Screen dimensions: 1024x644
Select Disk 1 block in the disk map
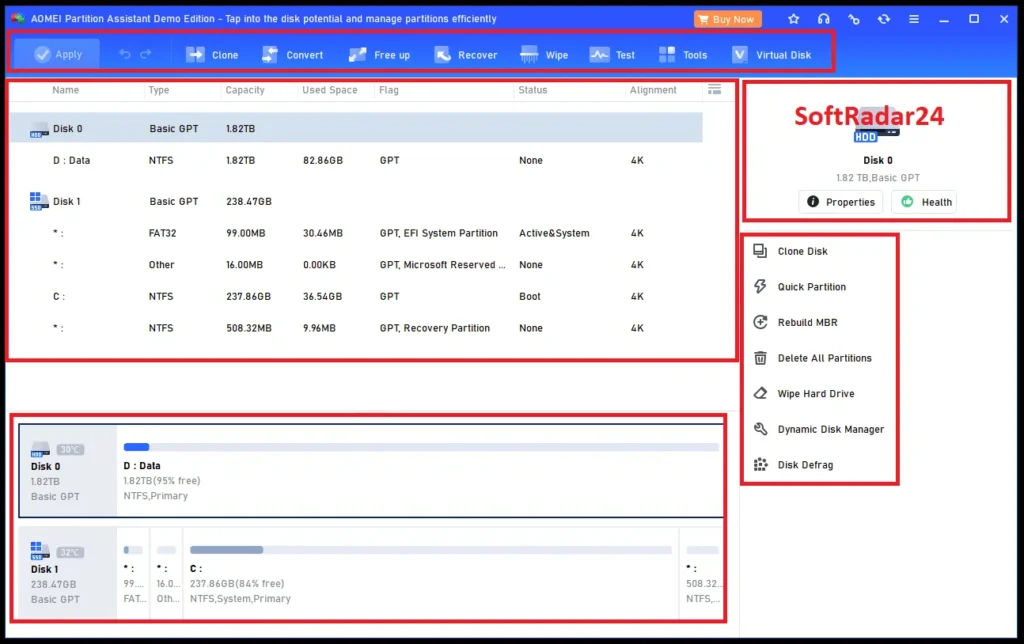(x=68, y=573)
